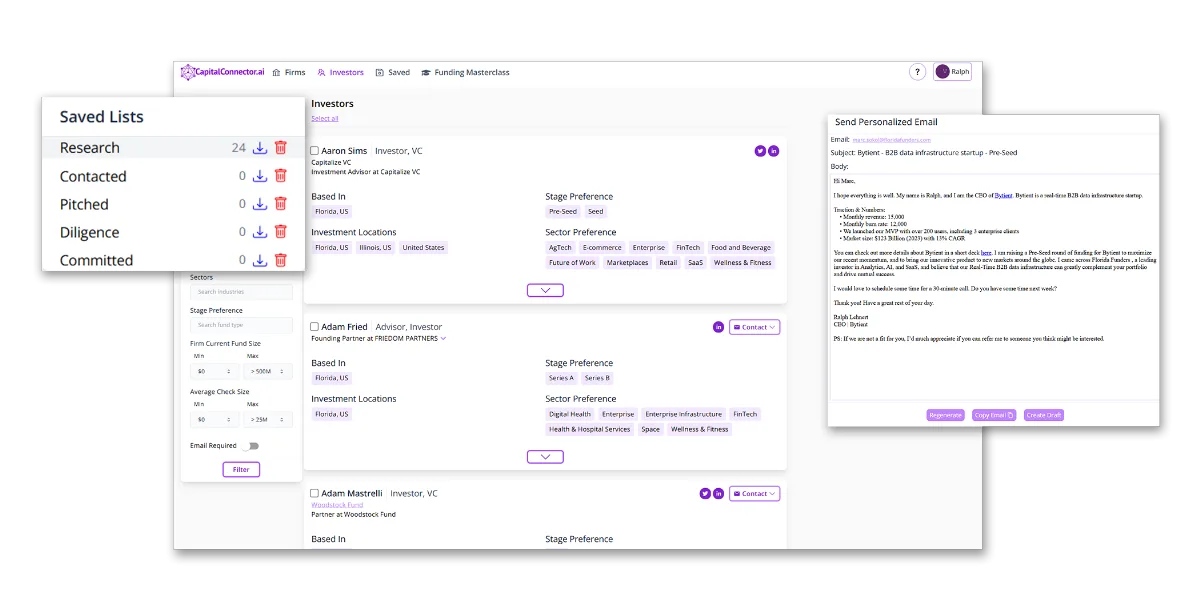Screen dimensions: 1200x610
Task: Click the recipient email address link
Action: click(892, 139)
